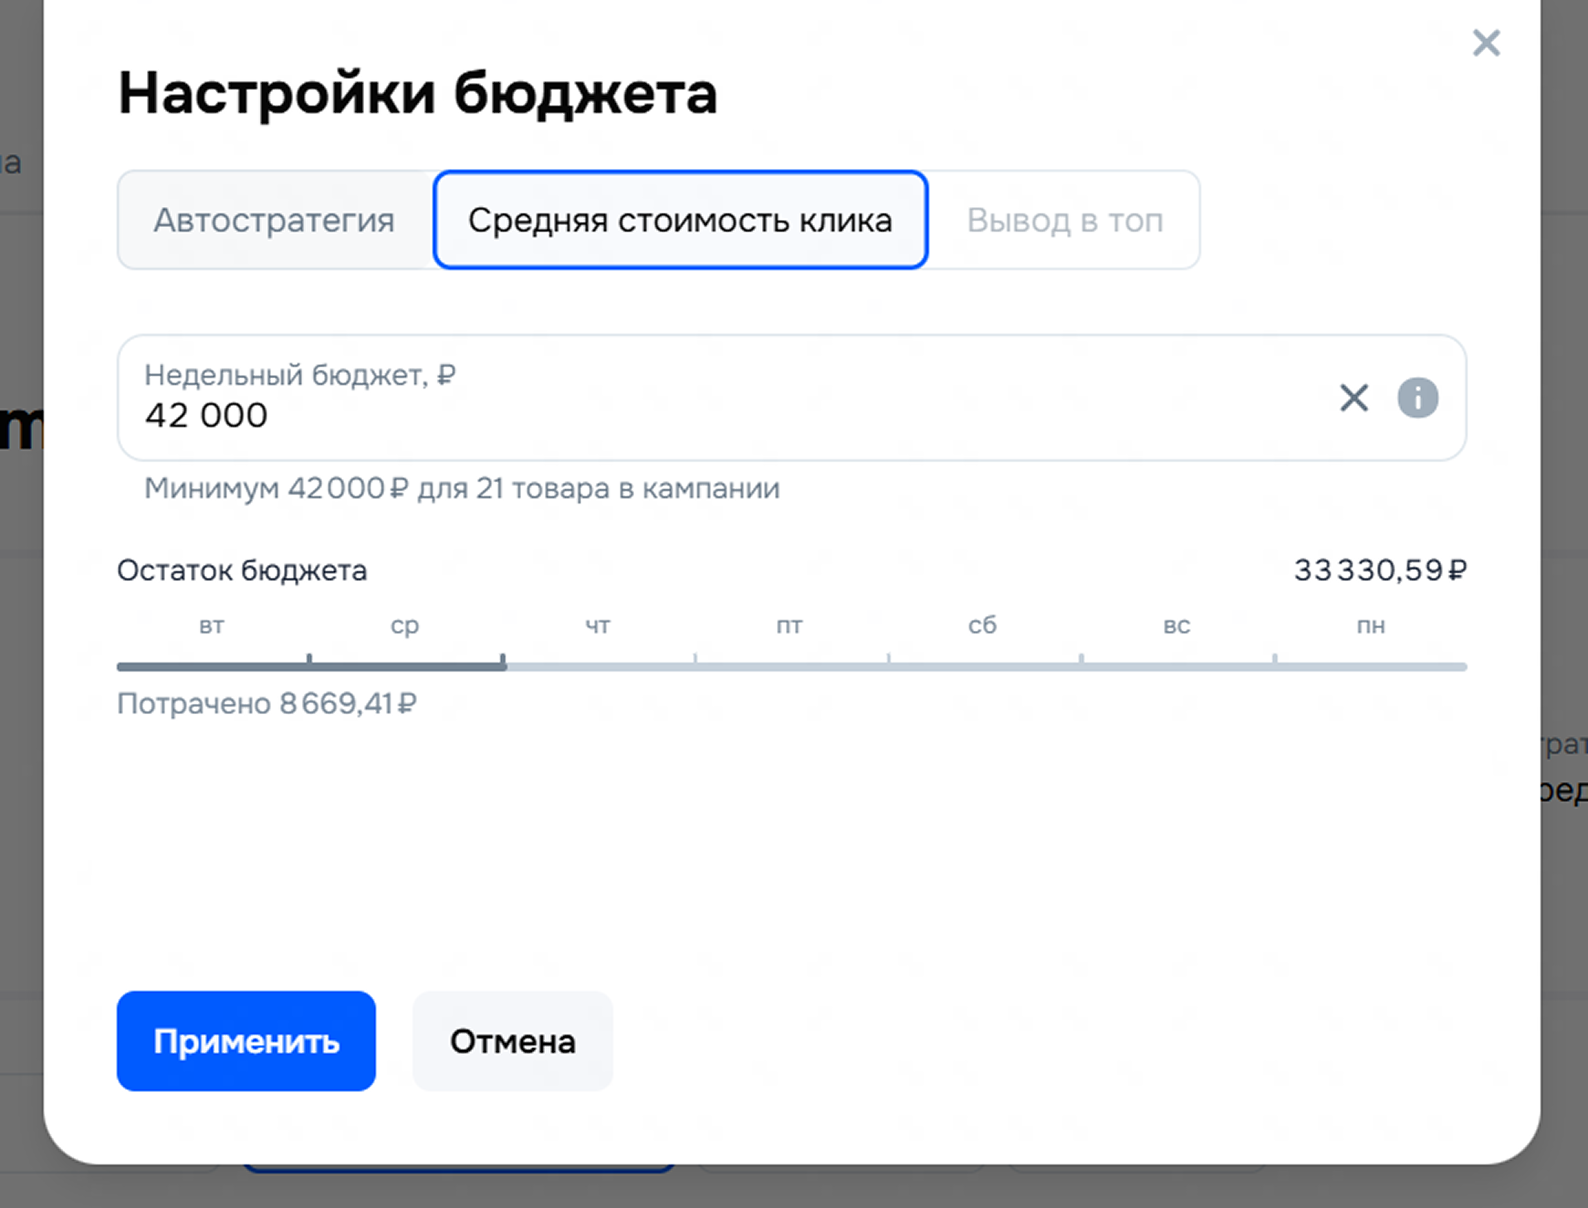Click the сб day label
Viewport: 1588px width, 1208px height.
(982, 626)
